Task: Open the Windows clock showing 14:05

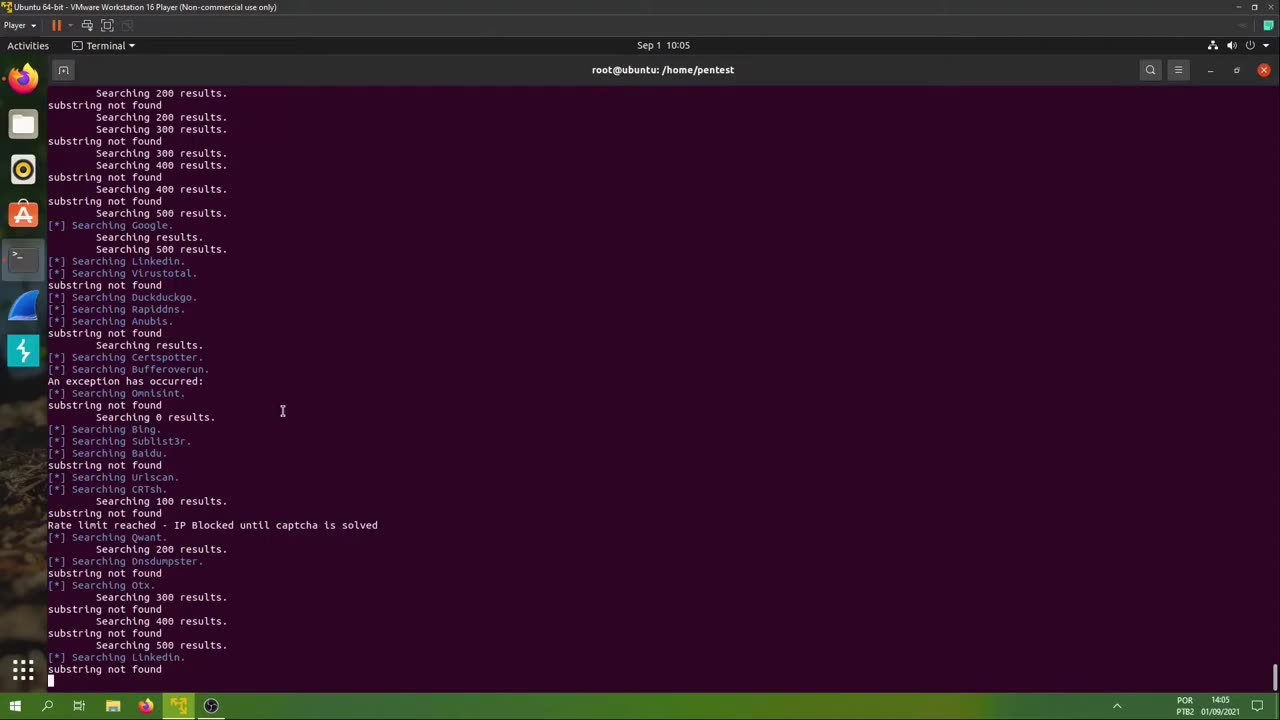Action: pos(1221,706)
